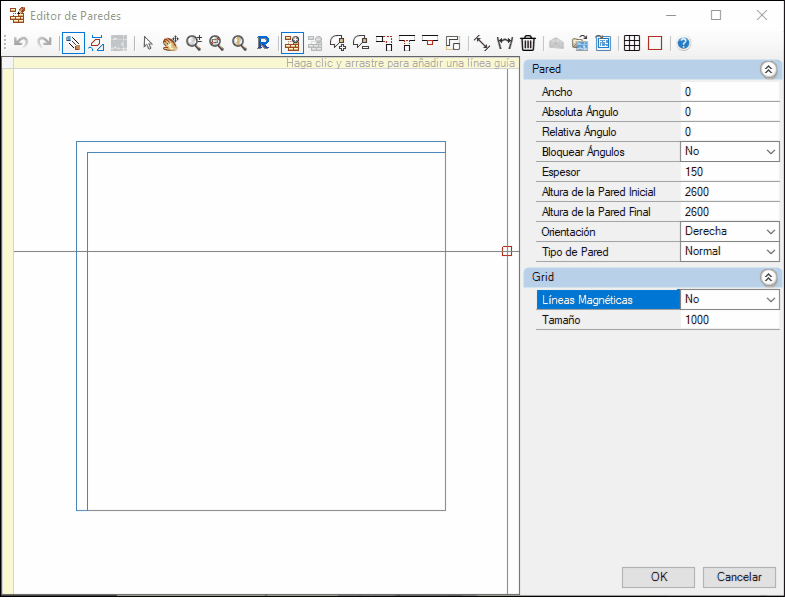Click the T-junction wall icon with dashed red
The height and width of the screenshot is (600, 785).
[407, 43]
